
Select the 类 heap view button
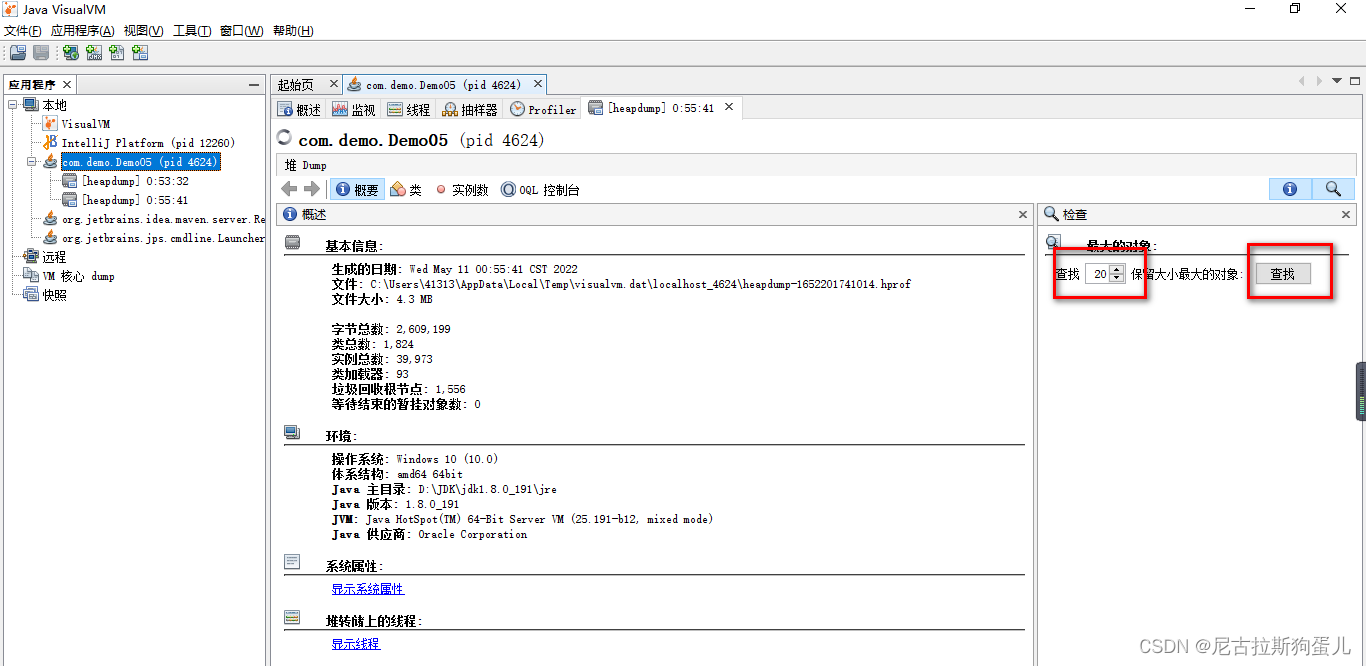pos(406,189)
